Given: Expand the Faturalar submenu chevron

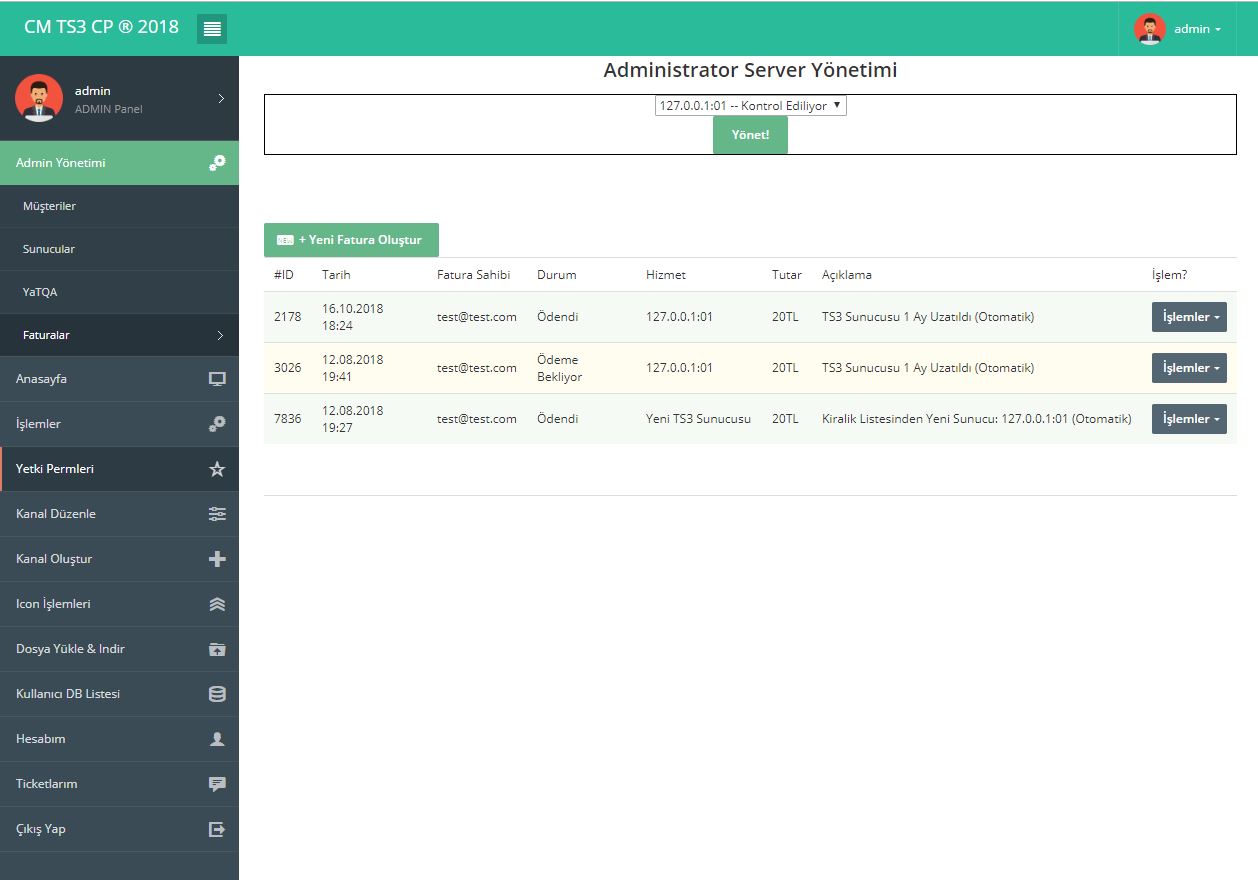Looking at the screenshot, I should point(220,336).
